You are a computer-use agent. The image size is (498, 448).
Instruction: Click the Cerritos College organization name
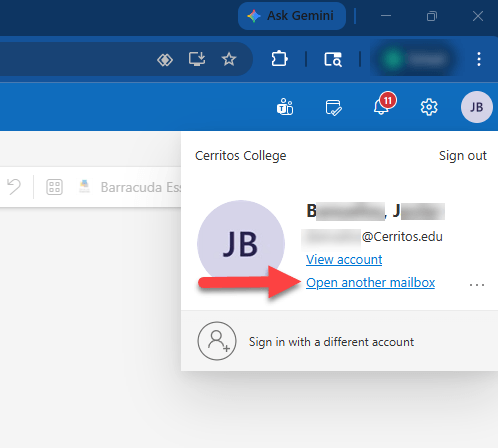tap(241, 156)
